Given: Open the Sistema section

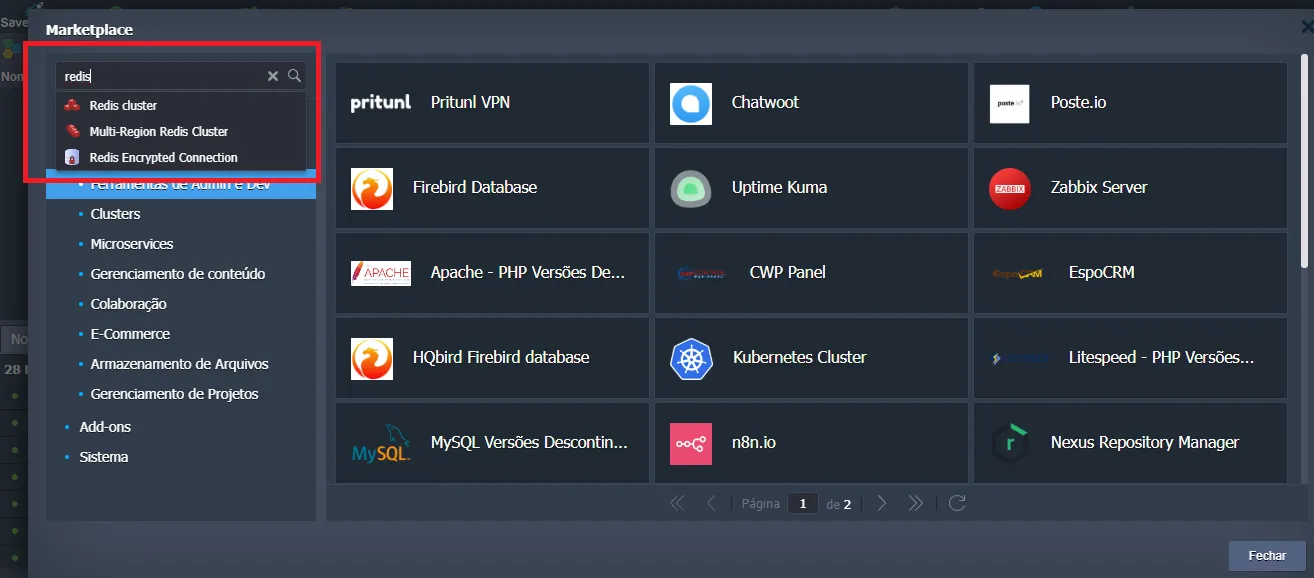Looking at the screenshot, I should [x=104, y=457].
